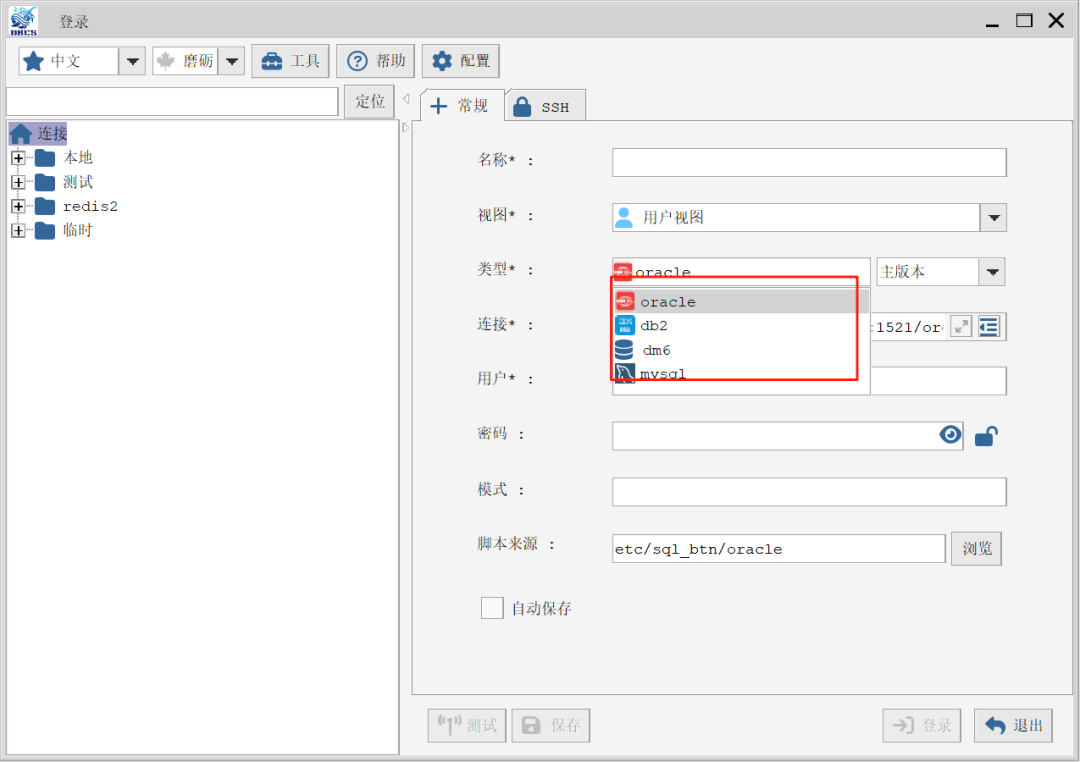Click the expand connection string icon
This screenshot has width=1080, height=762.
pos(961,327)
